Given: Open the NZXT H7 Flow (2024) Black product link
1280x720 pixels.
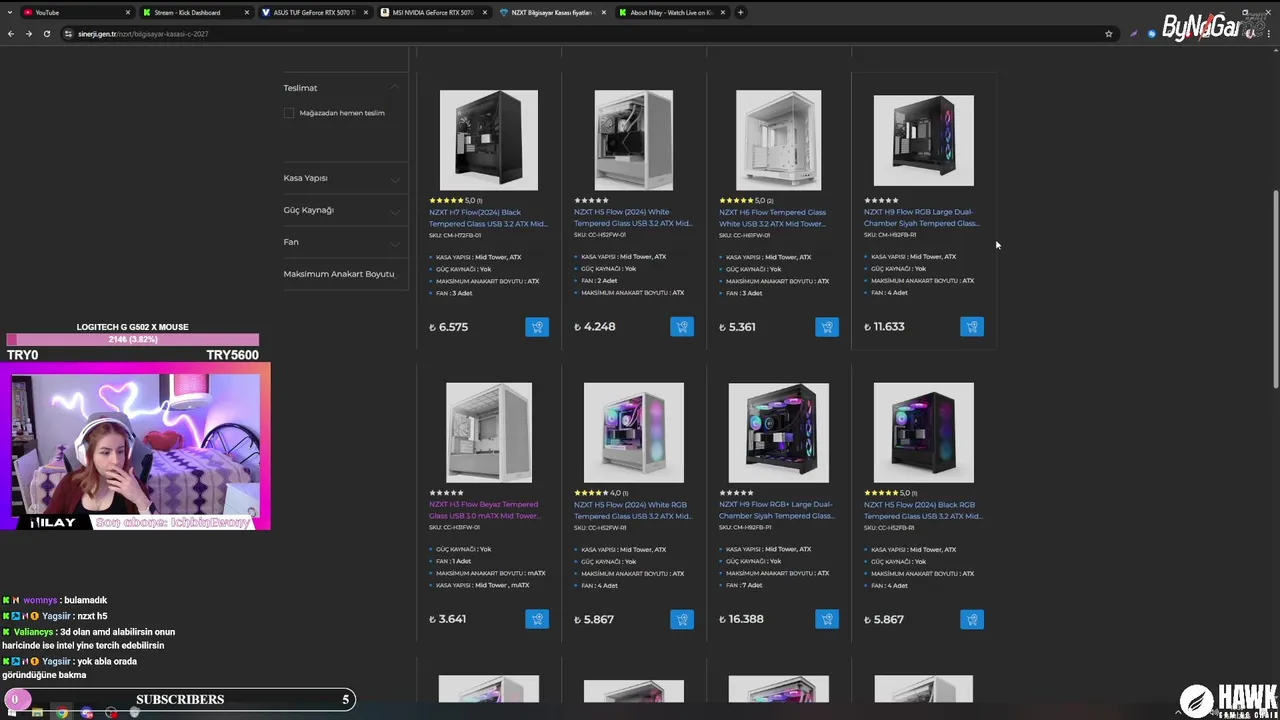Looking at the screenshot, I should point(488,218).
